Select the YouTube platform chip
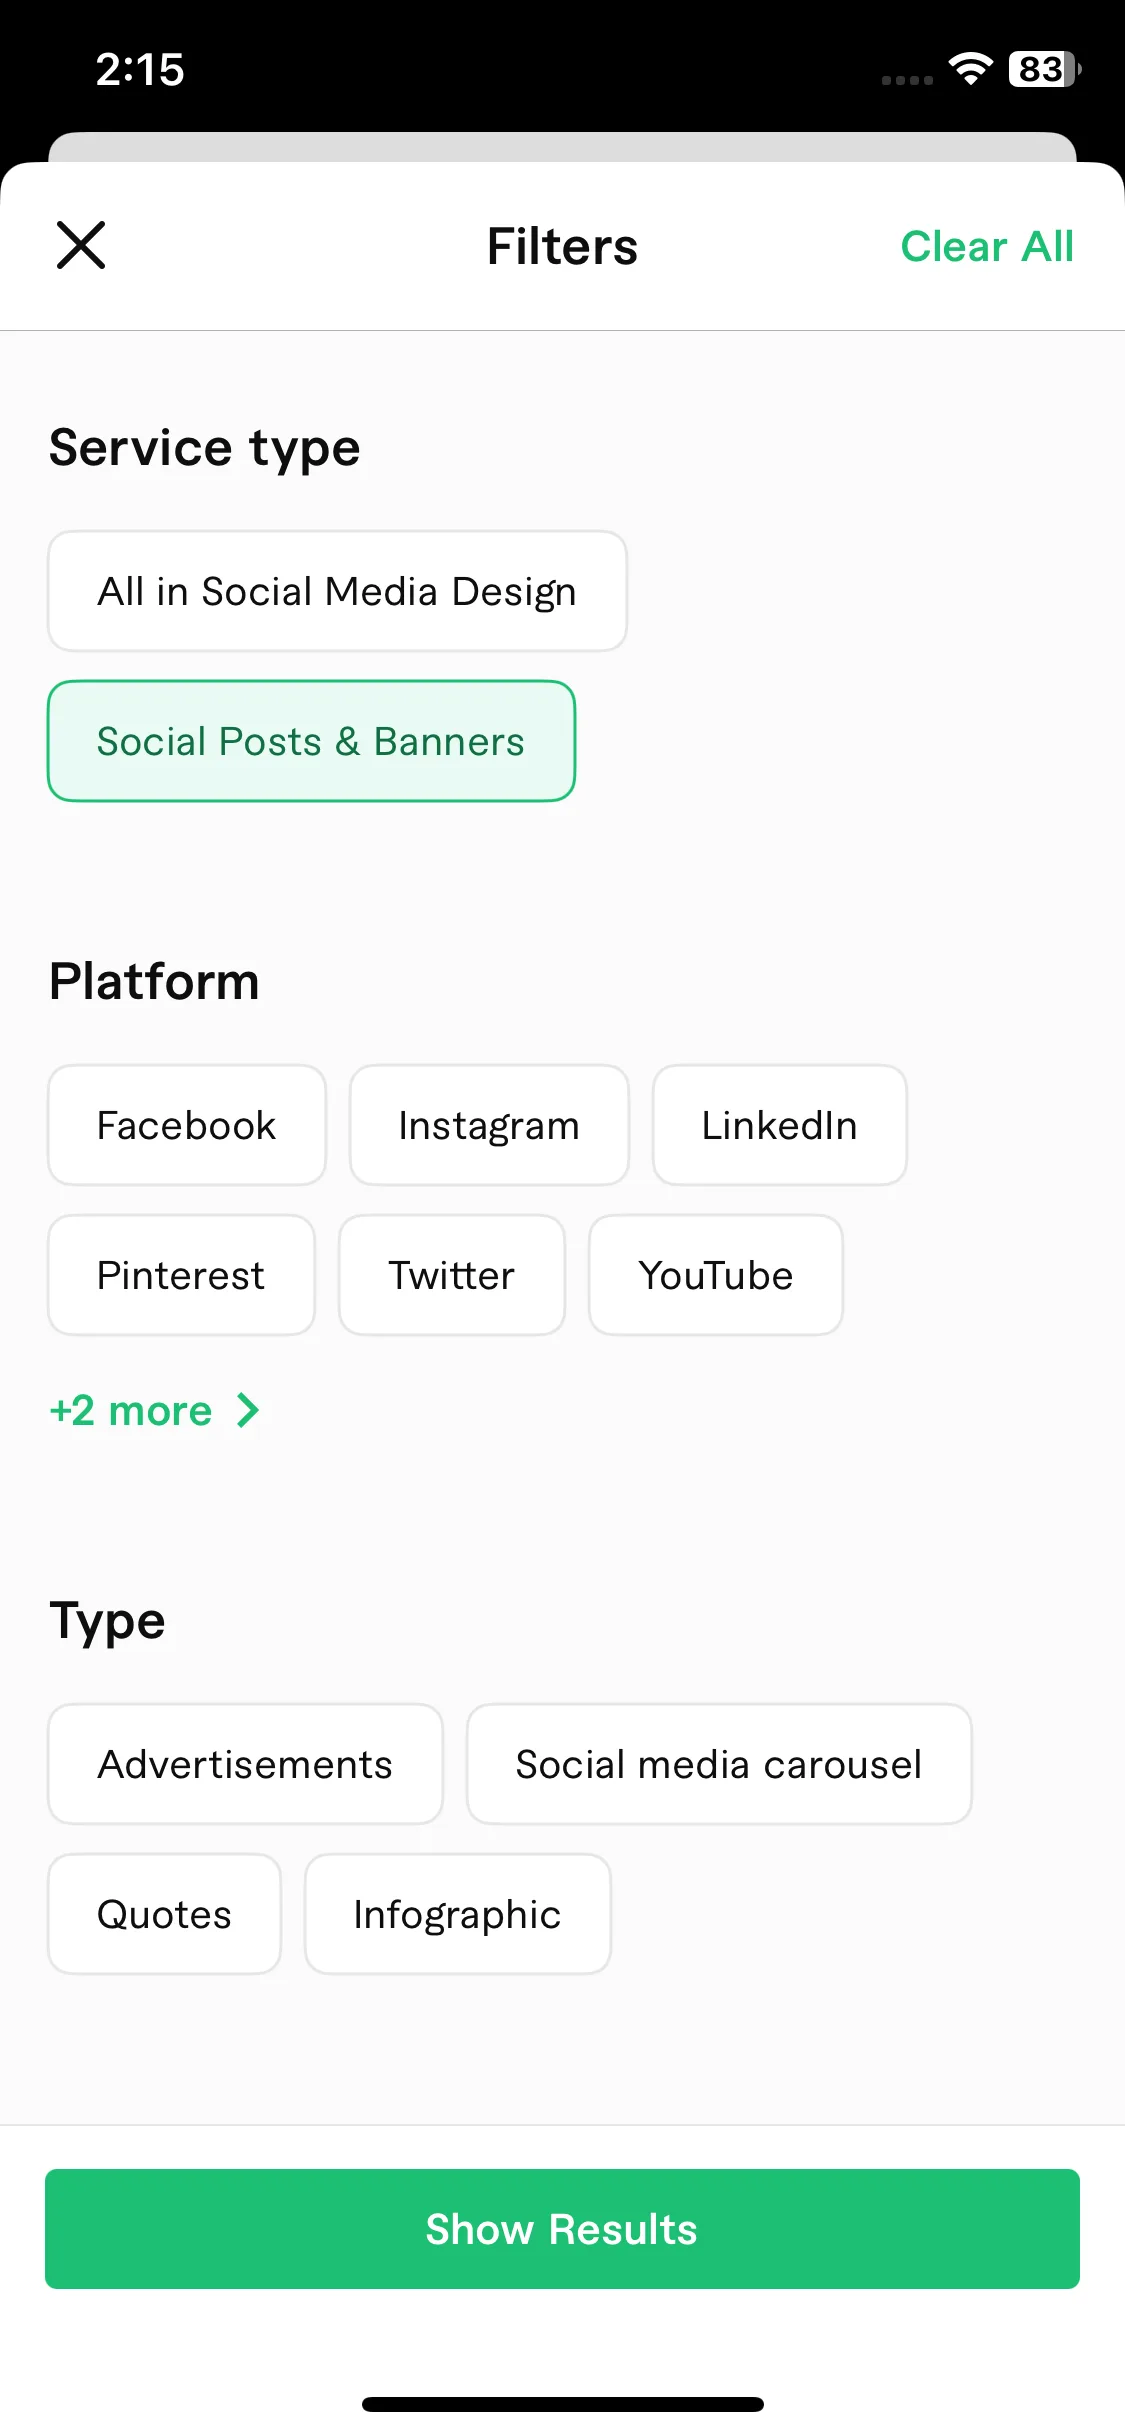 coord(716,1275)
